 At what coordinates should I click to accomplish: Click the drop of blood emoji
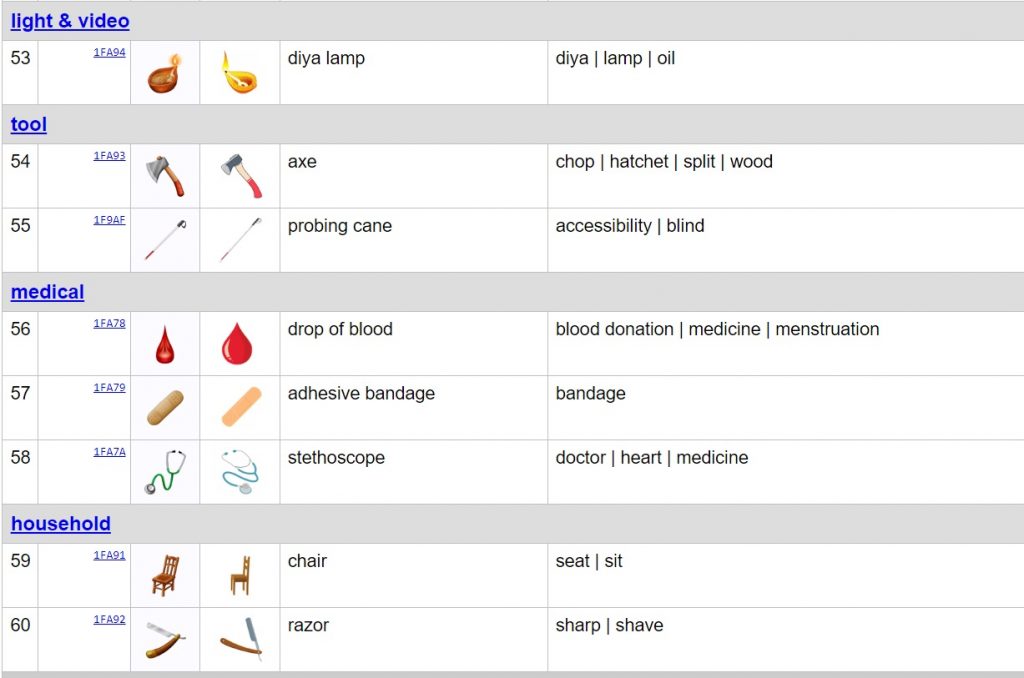click(165, 344)
